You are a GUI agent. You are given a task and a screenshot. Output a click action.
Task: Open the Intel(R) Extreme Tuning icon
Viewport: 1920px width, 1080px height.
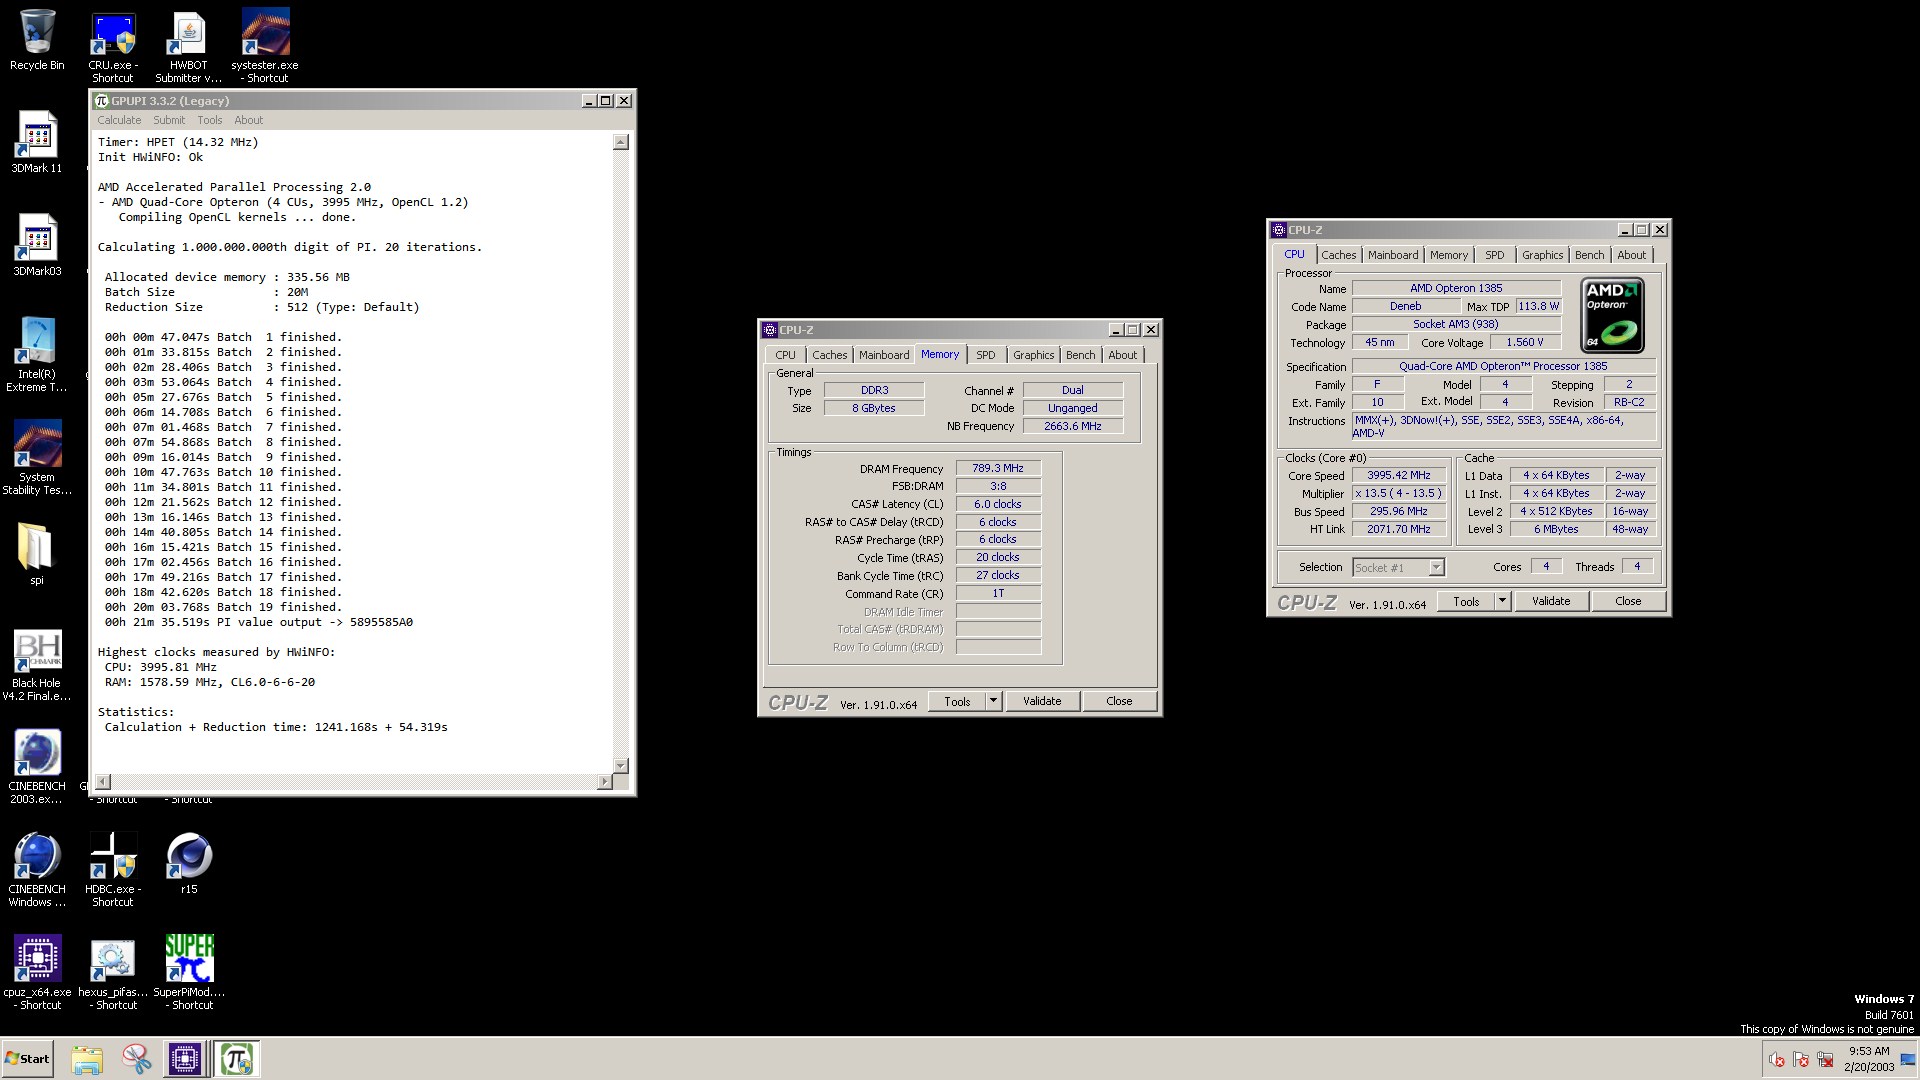click(37, 354)
